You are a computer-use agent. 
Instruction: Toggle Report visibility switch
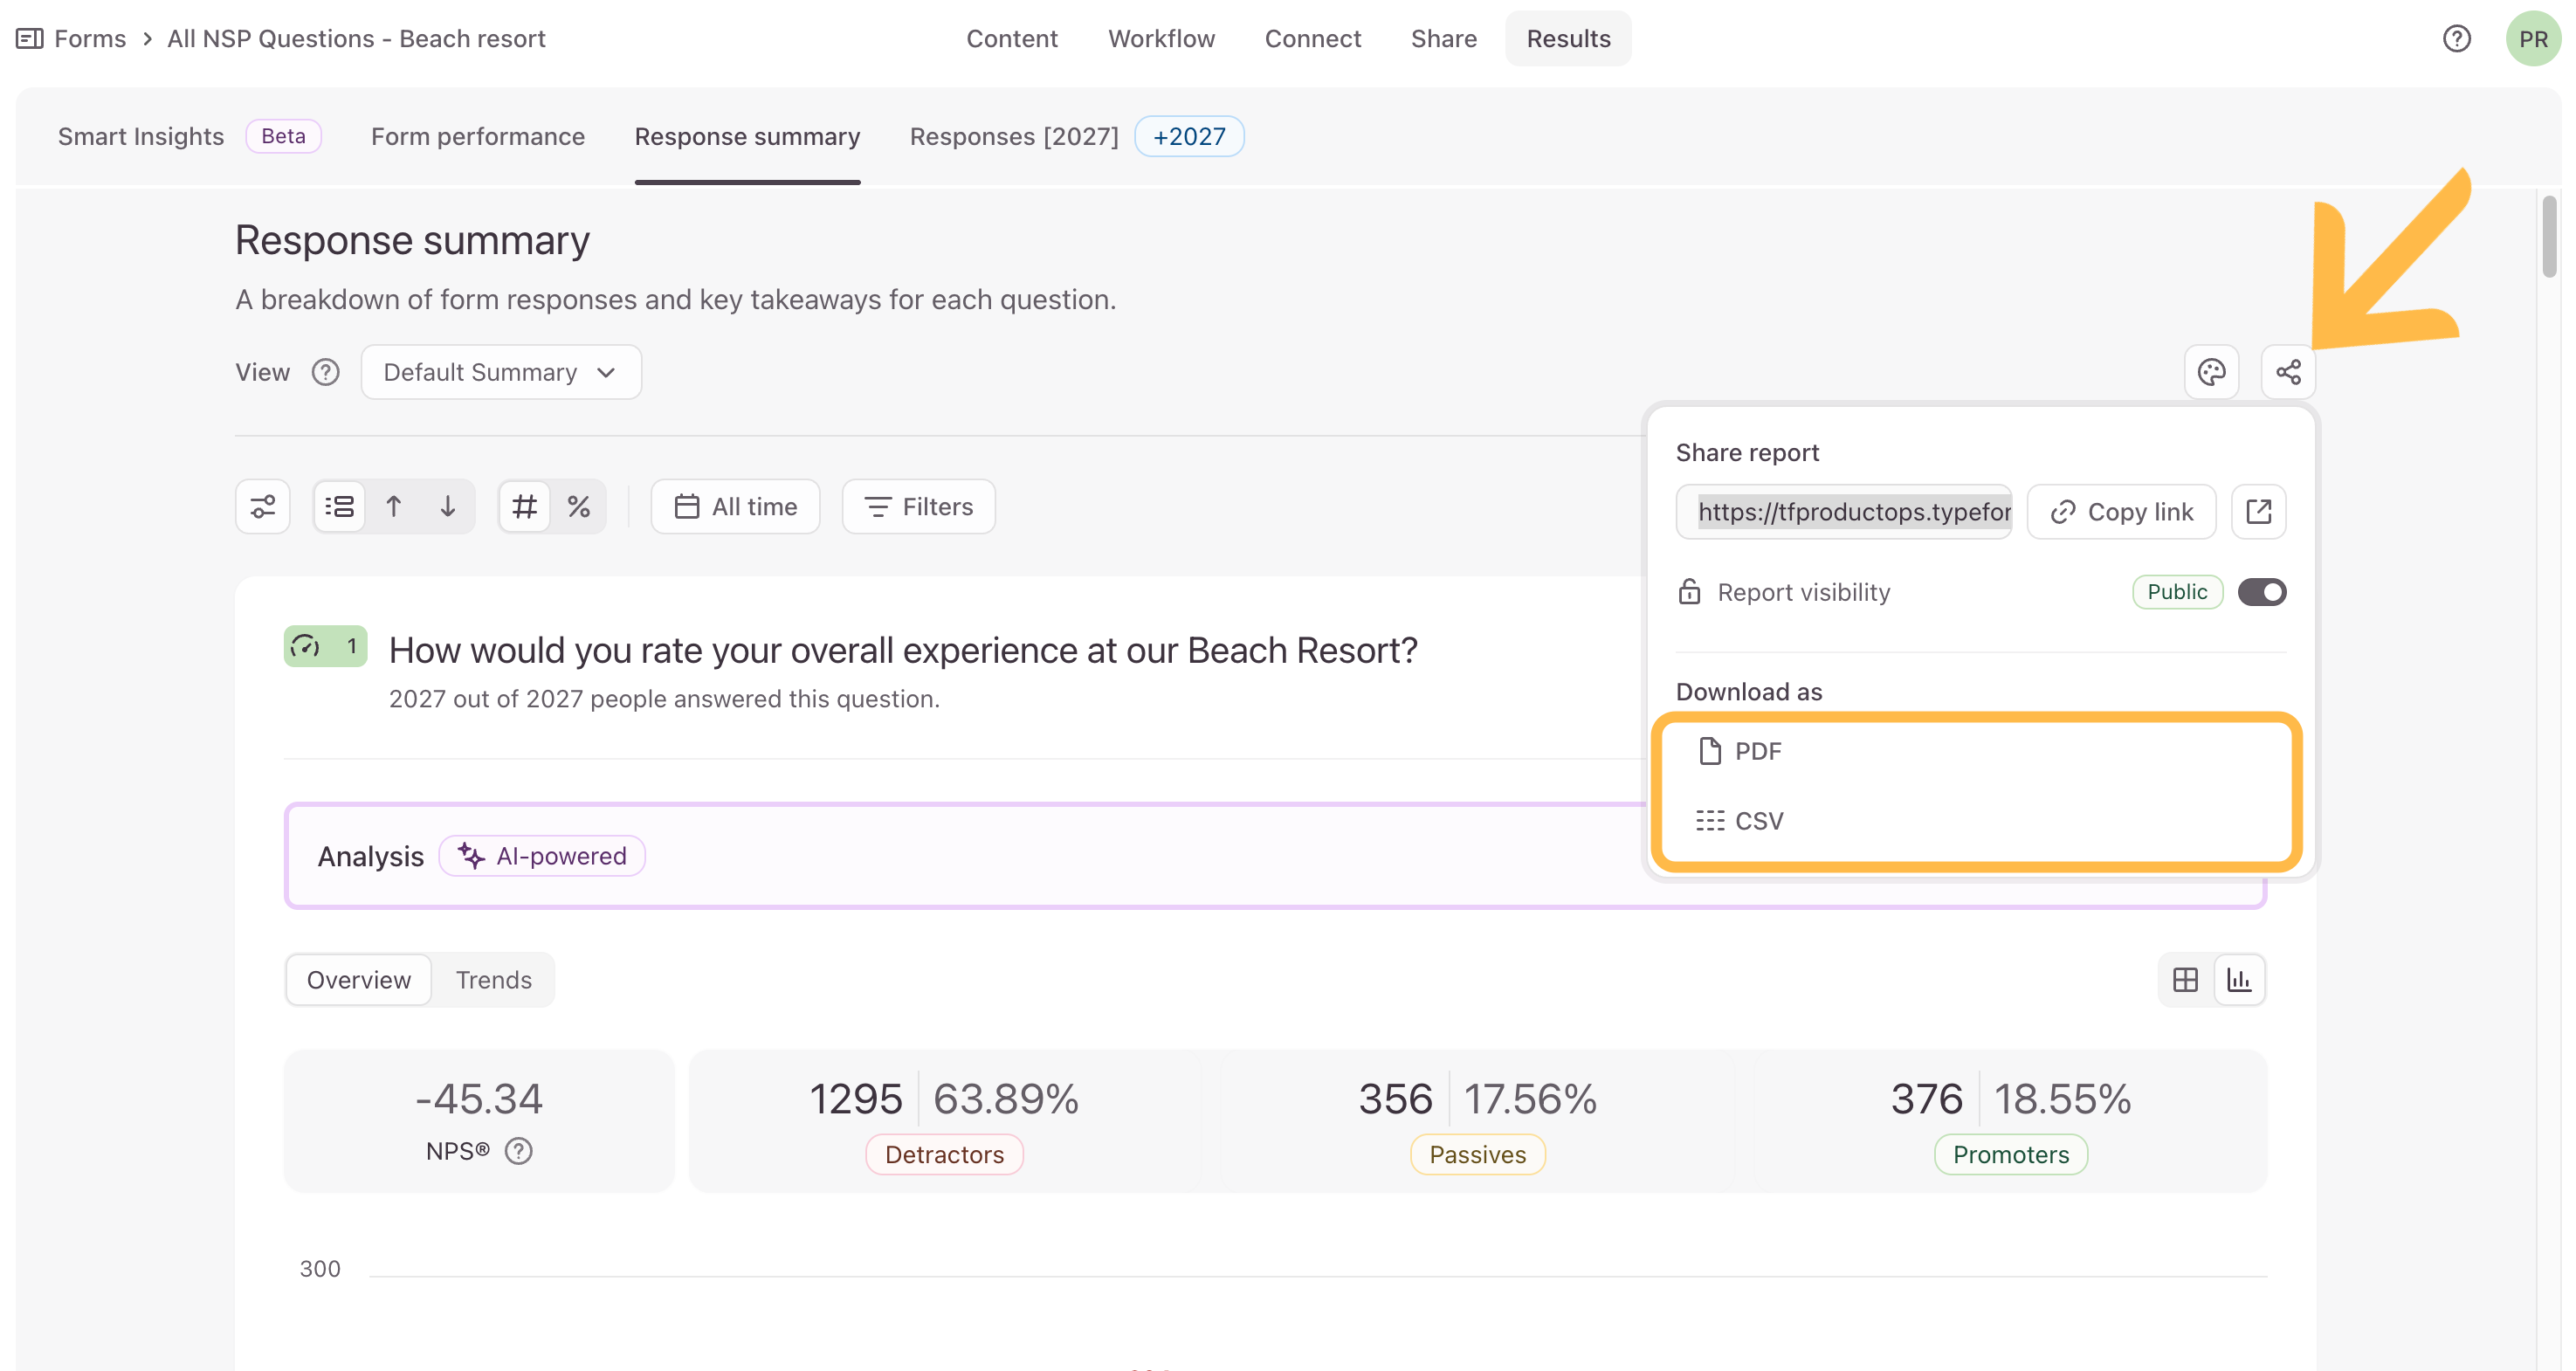pos(2261,592)
